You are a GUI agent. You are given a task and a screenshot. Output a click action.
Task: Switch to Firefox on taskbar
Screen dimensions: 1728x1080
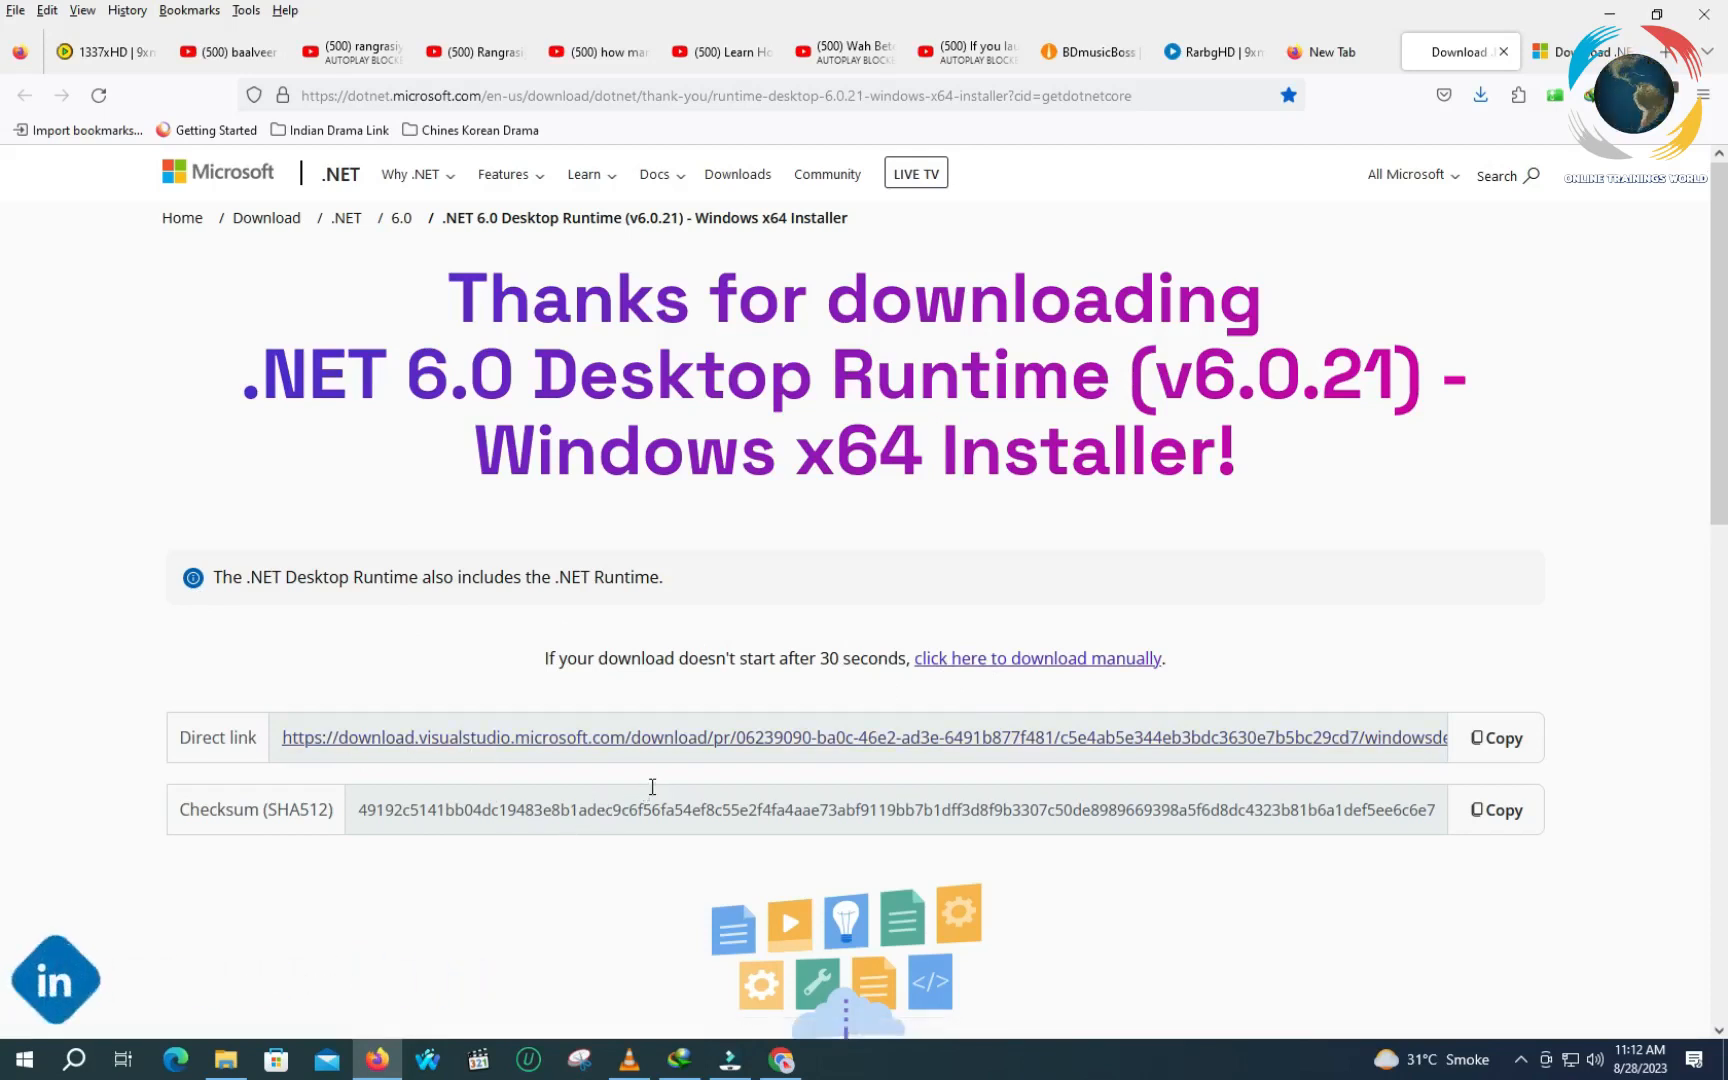[377, 1059]
